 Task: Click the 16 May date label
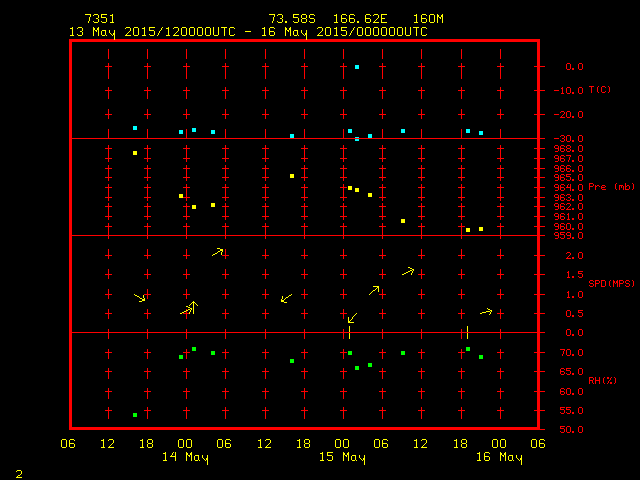click(x=498, y=458)
